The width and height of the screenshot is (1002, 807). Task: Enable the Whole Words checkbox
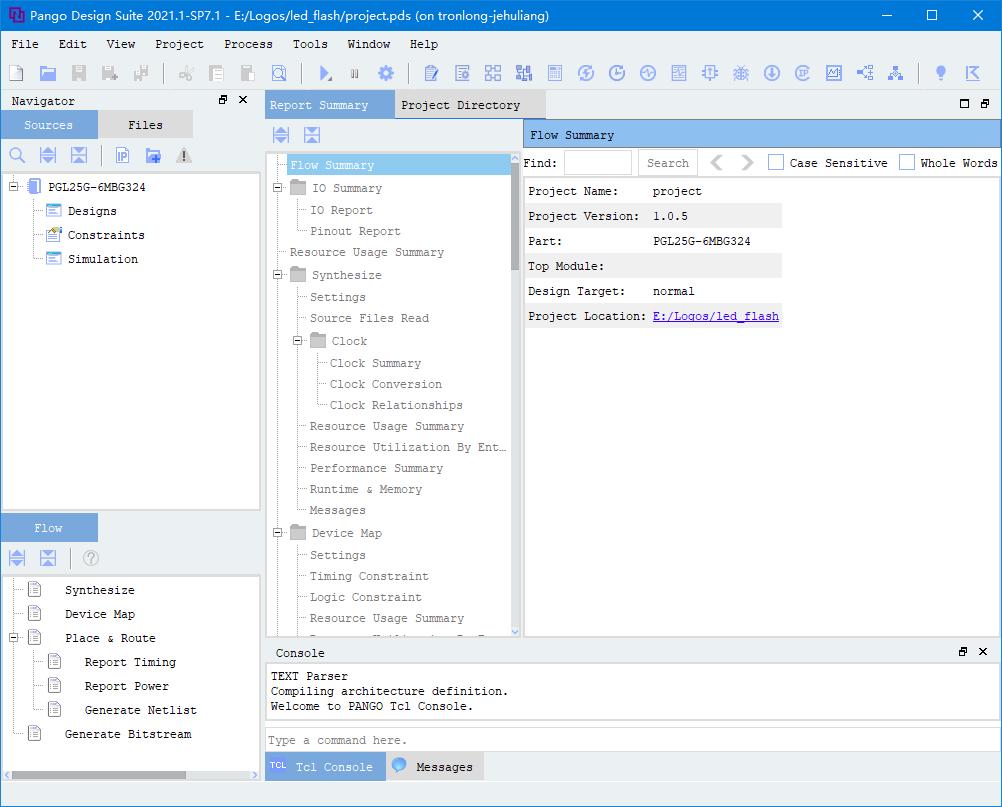[907, 162]
